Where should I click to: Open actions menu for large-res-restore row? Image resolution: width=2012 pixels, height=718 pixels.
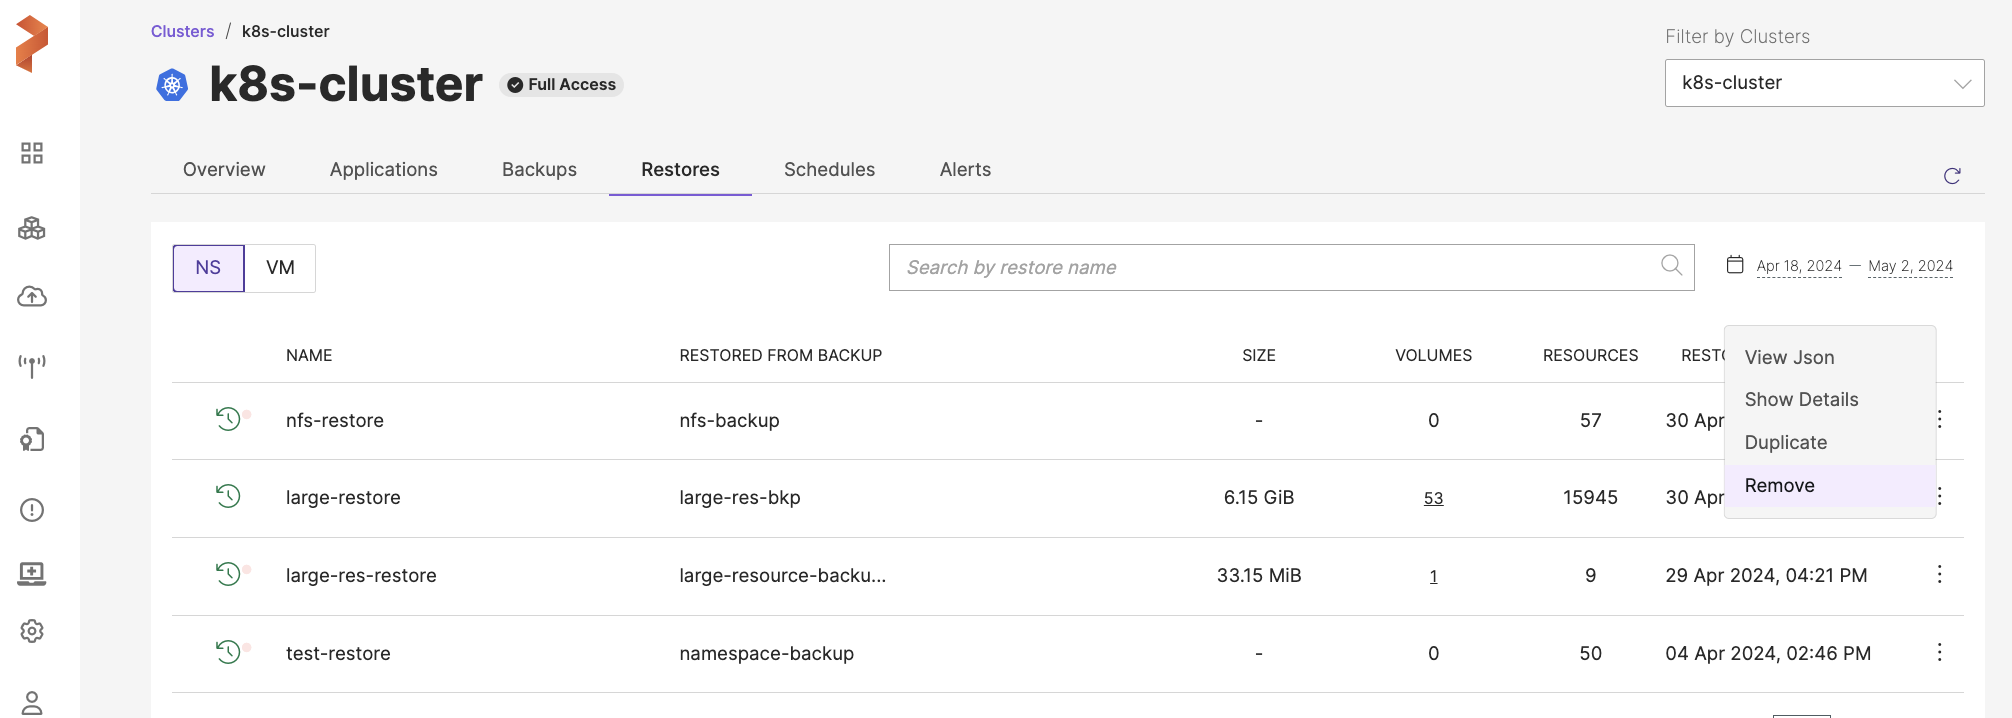(x=1939, y=575)
